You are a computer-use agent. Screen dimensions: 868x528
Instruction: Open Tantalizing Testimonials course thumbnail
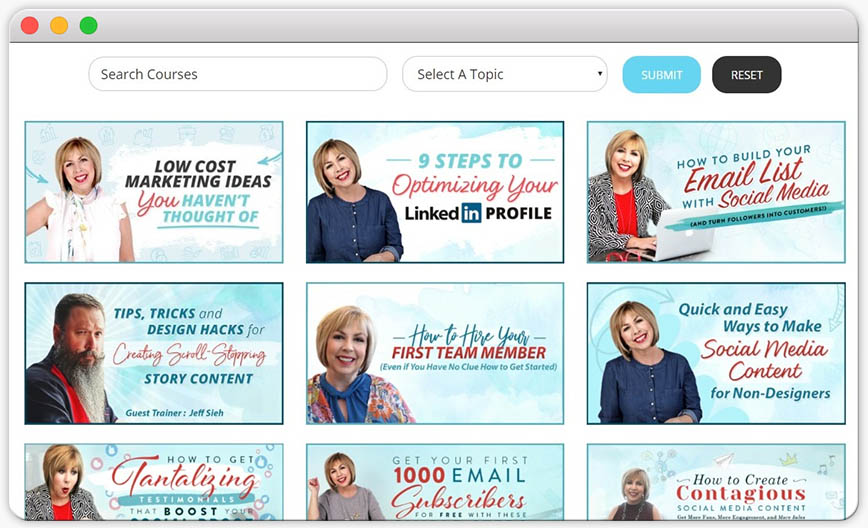[x=154, y=482]
